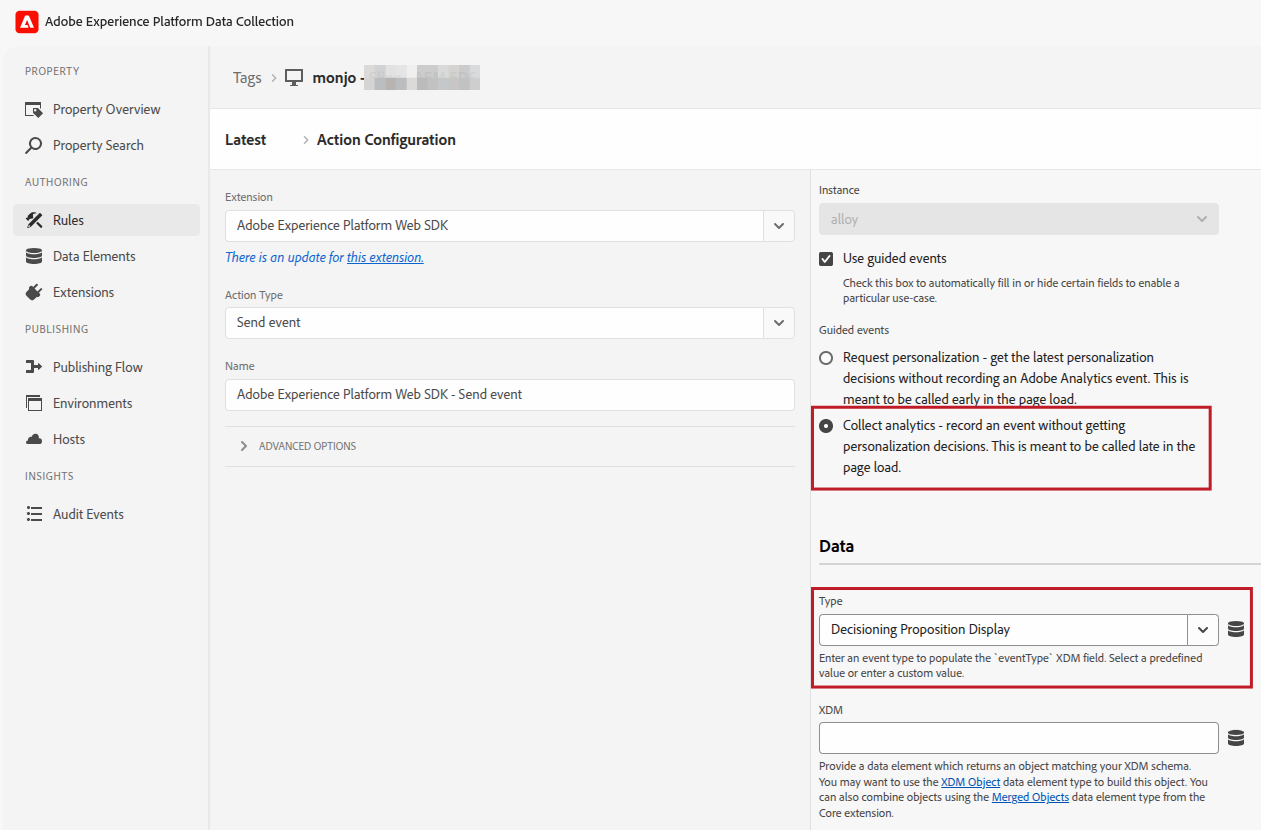
Task: Open the Extensions page
Action: pos(83,292)
